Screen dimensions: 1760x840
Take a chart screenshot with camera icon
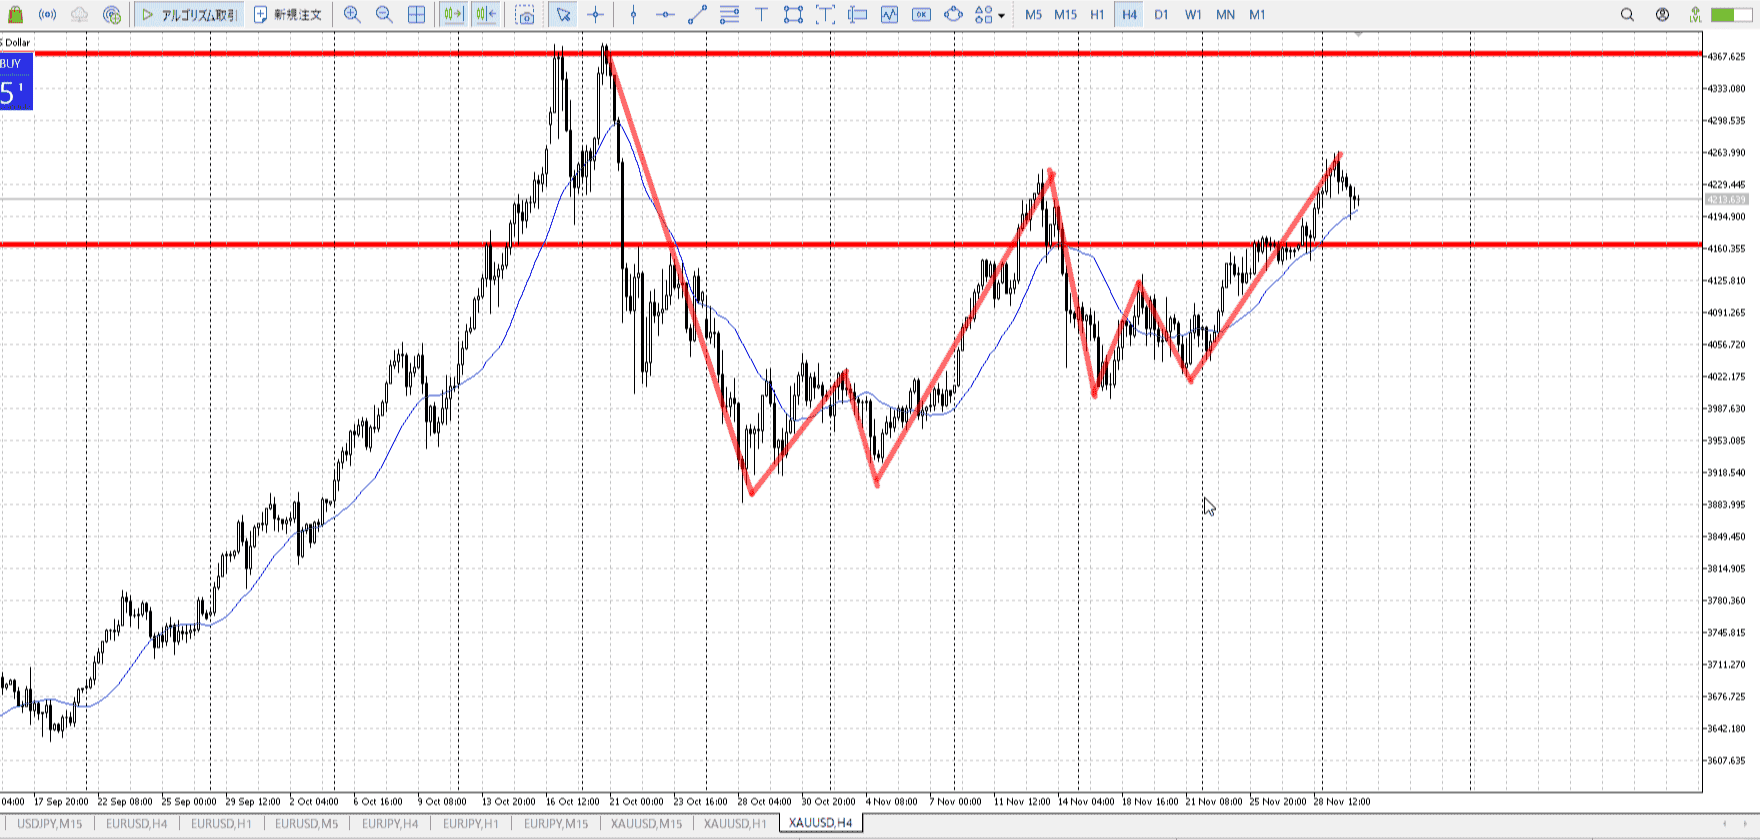525,15
